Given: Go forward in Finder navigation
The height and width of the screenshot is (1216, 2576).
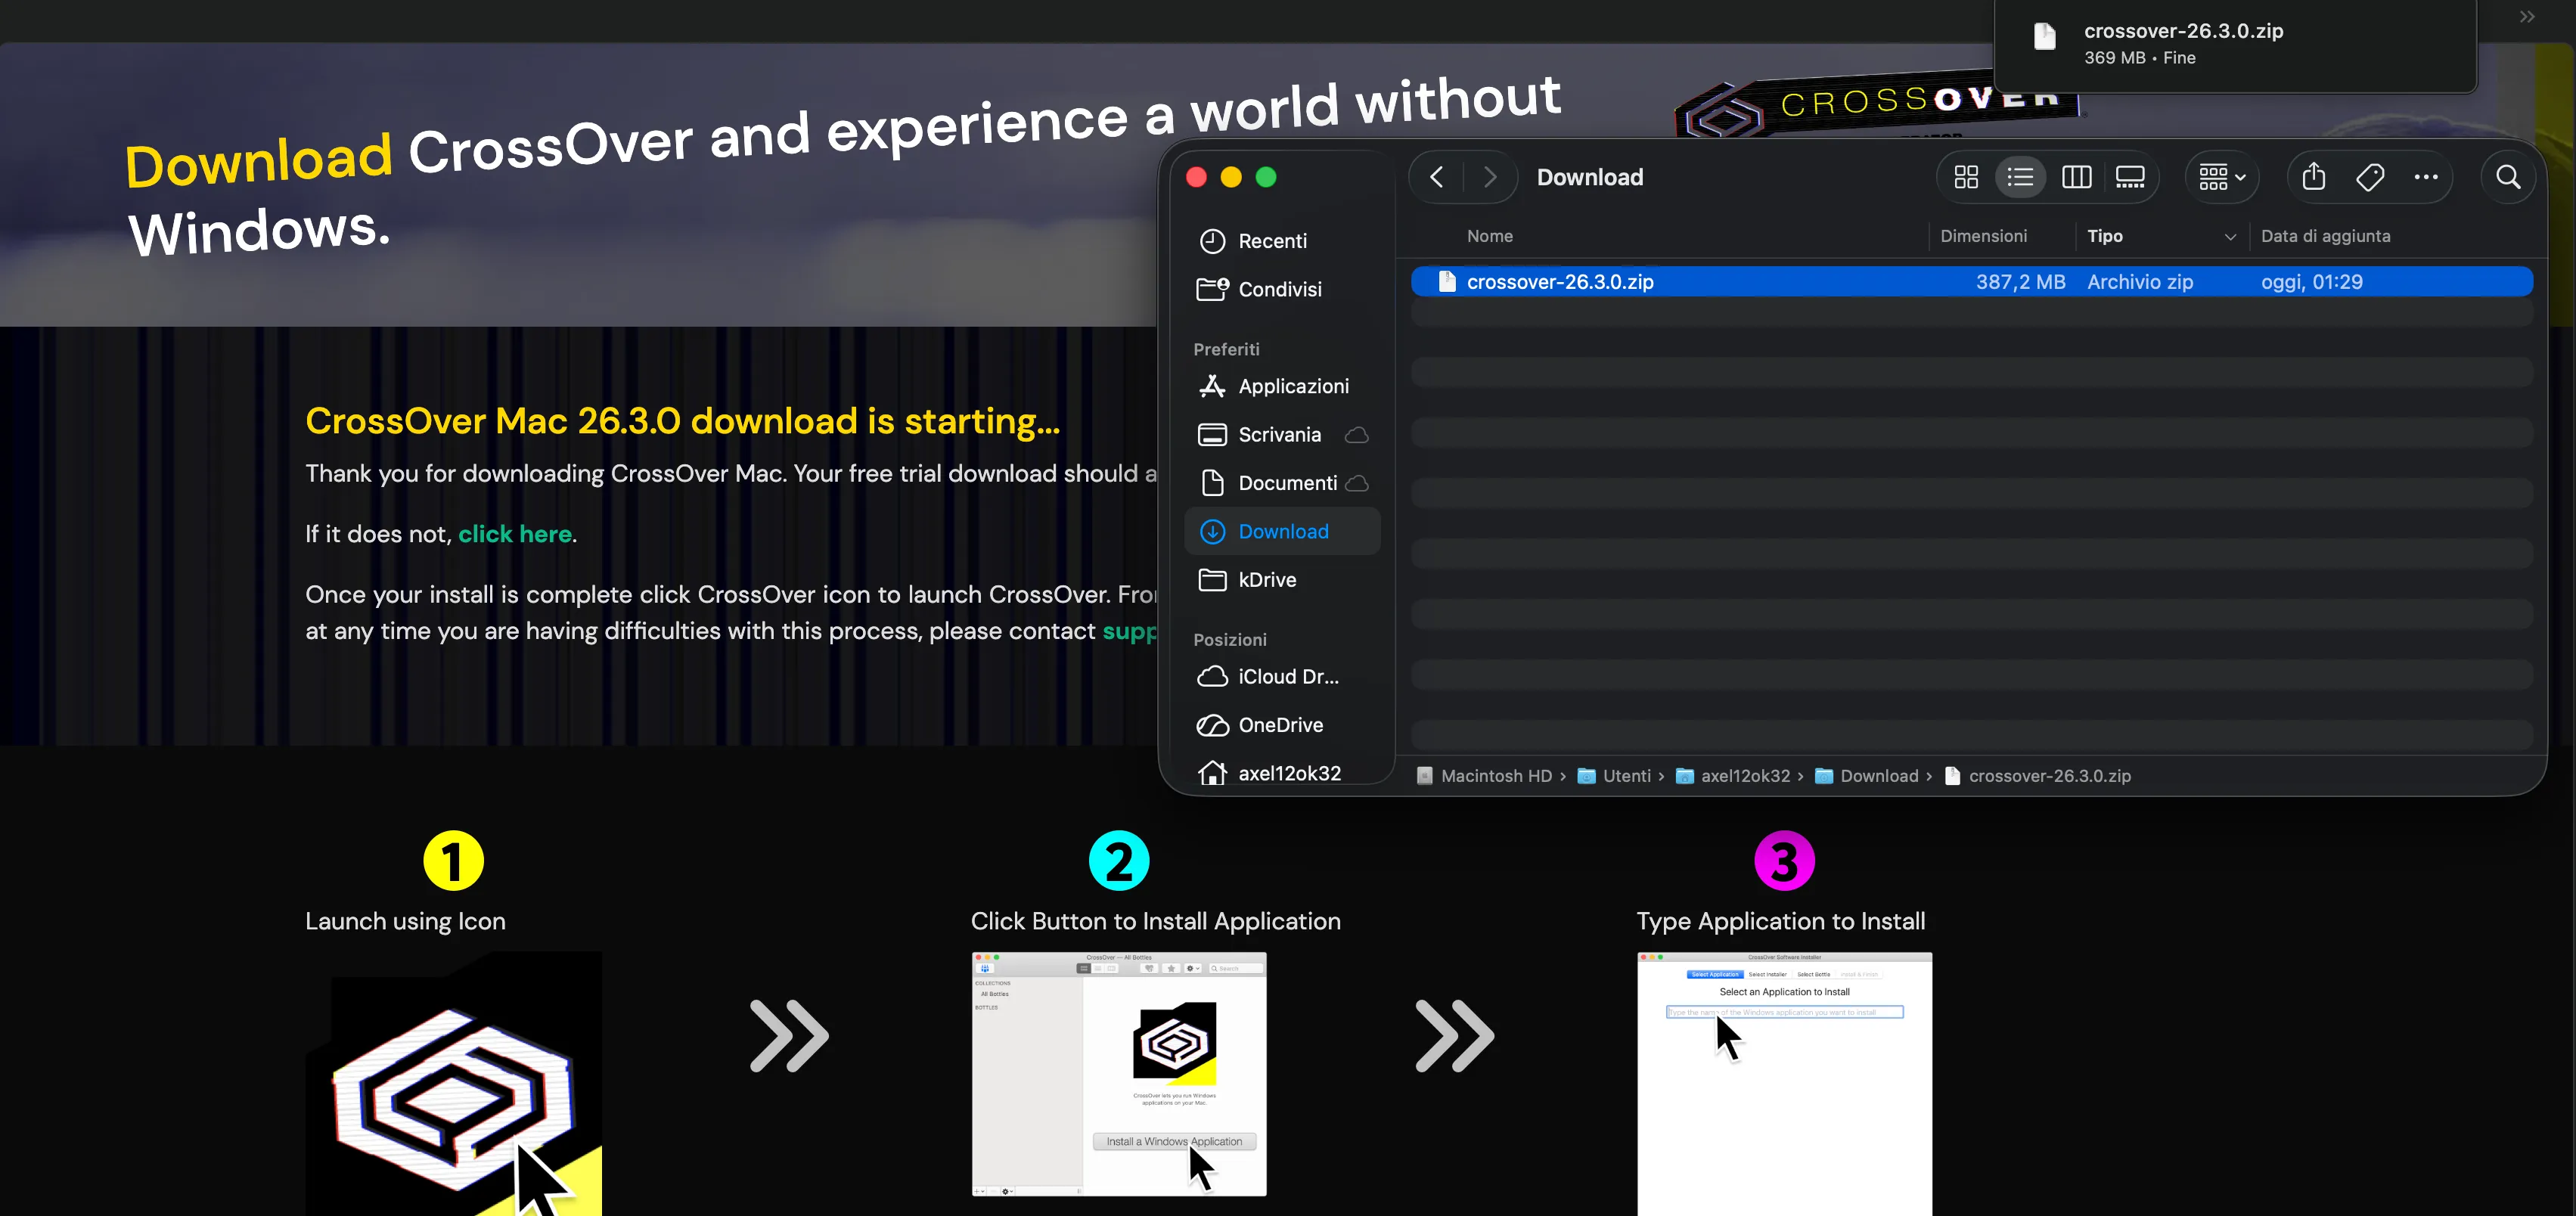Looking at the screenshot, I should (x=1490, y=177).
